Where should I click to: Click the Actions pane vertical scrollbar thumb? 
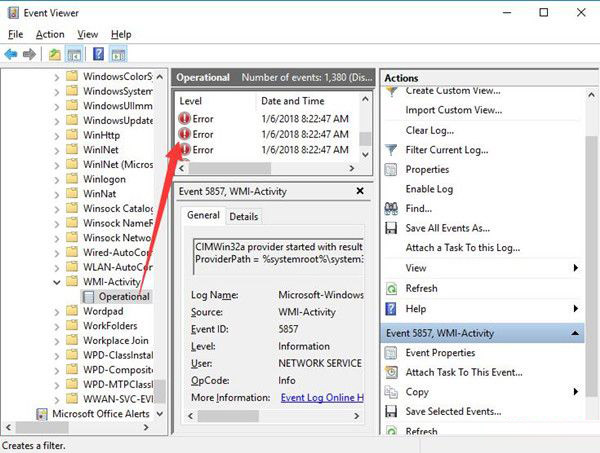pos(592,266)
